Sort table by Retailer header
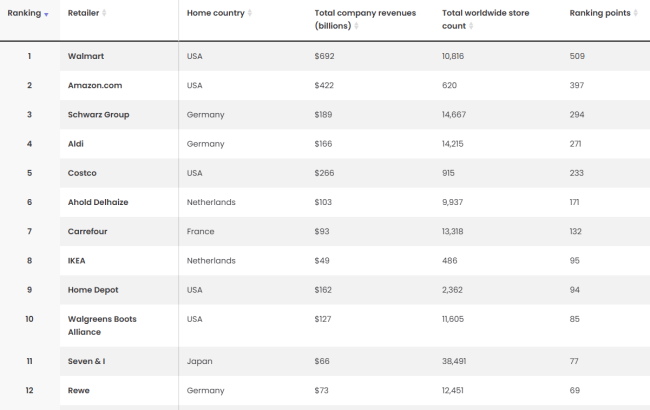Screen dimensions: 650x410 83,13
